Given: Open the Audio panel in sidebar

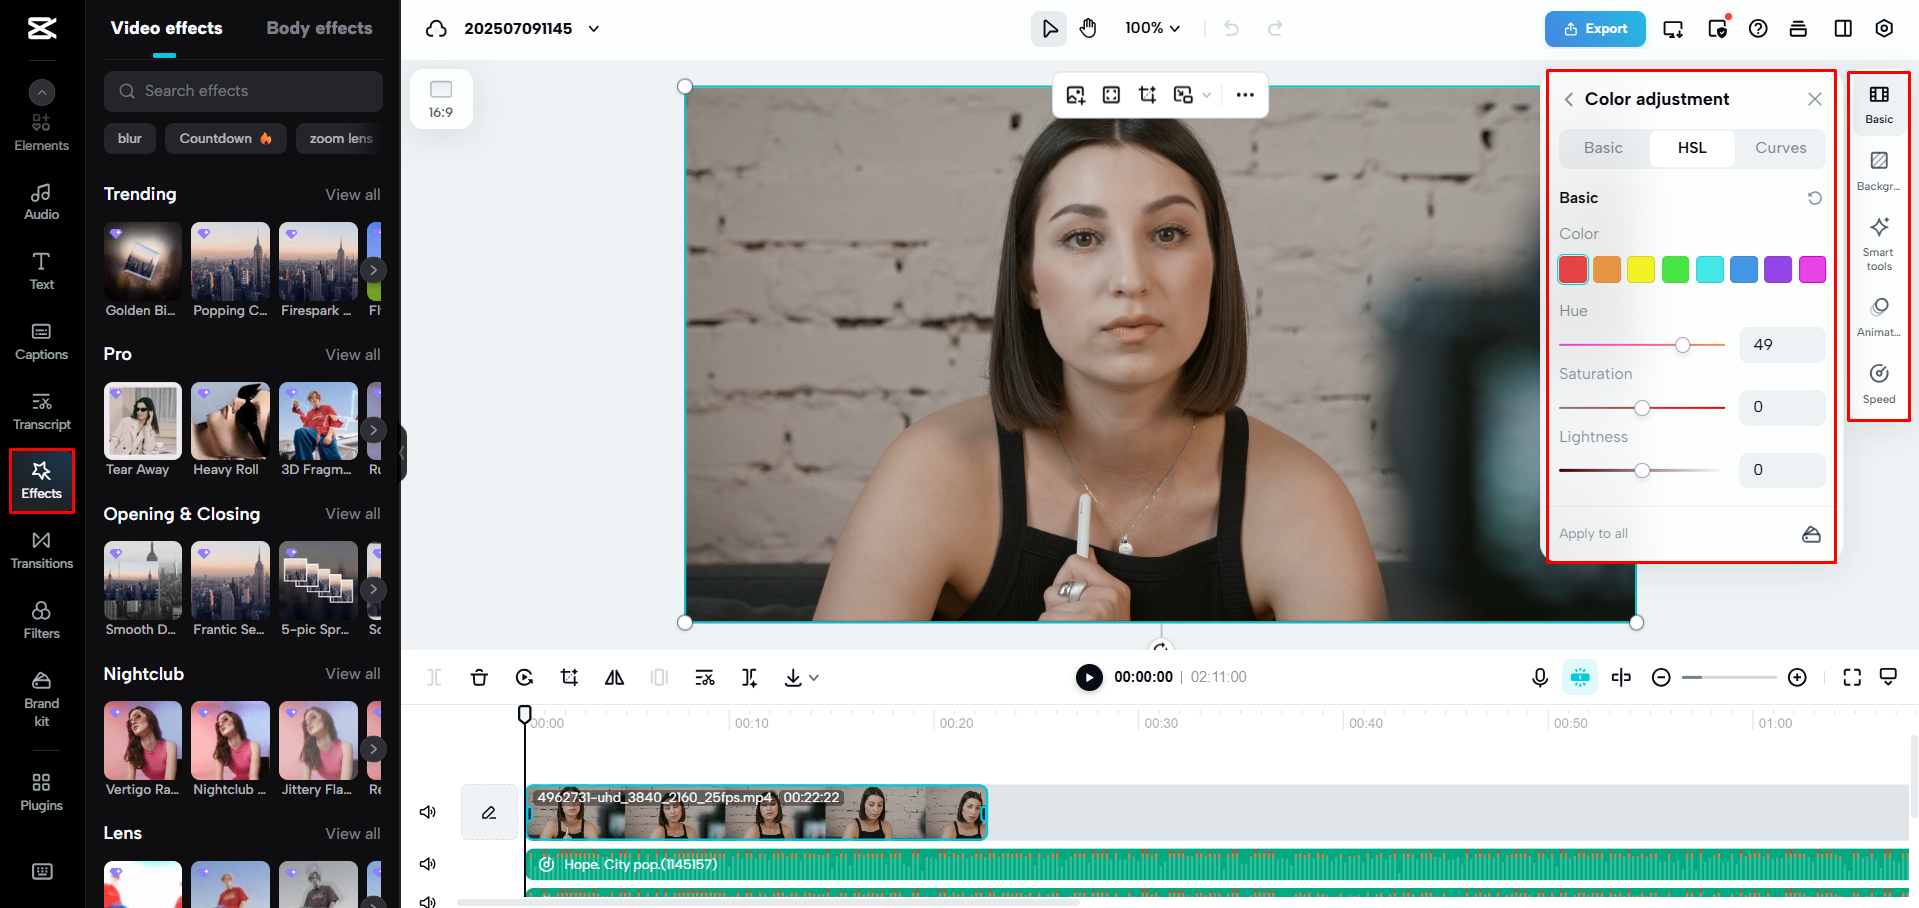Looking at the screenshot, I should tap(41, 199).
